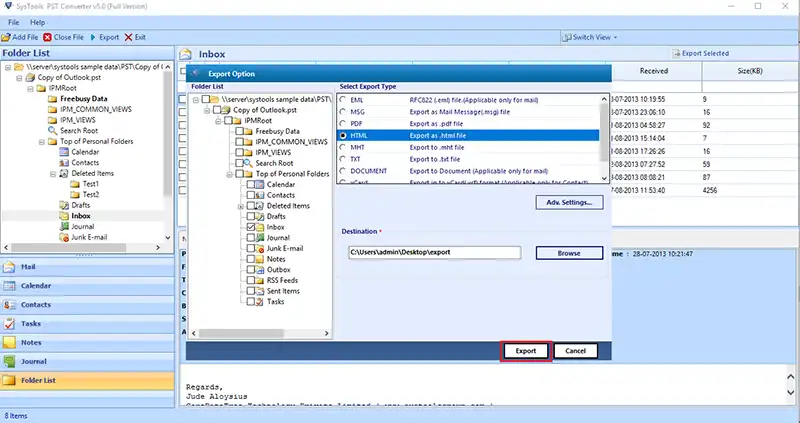Check the Notes checkbox in Export Option
Viewport: 800px width, 423px height.
(251, 259)
